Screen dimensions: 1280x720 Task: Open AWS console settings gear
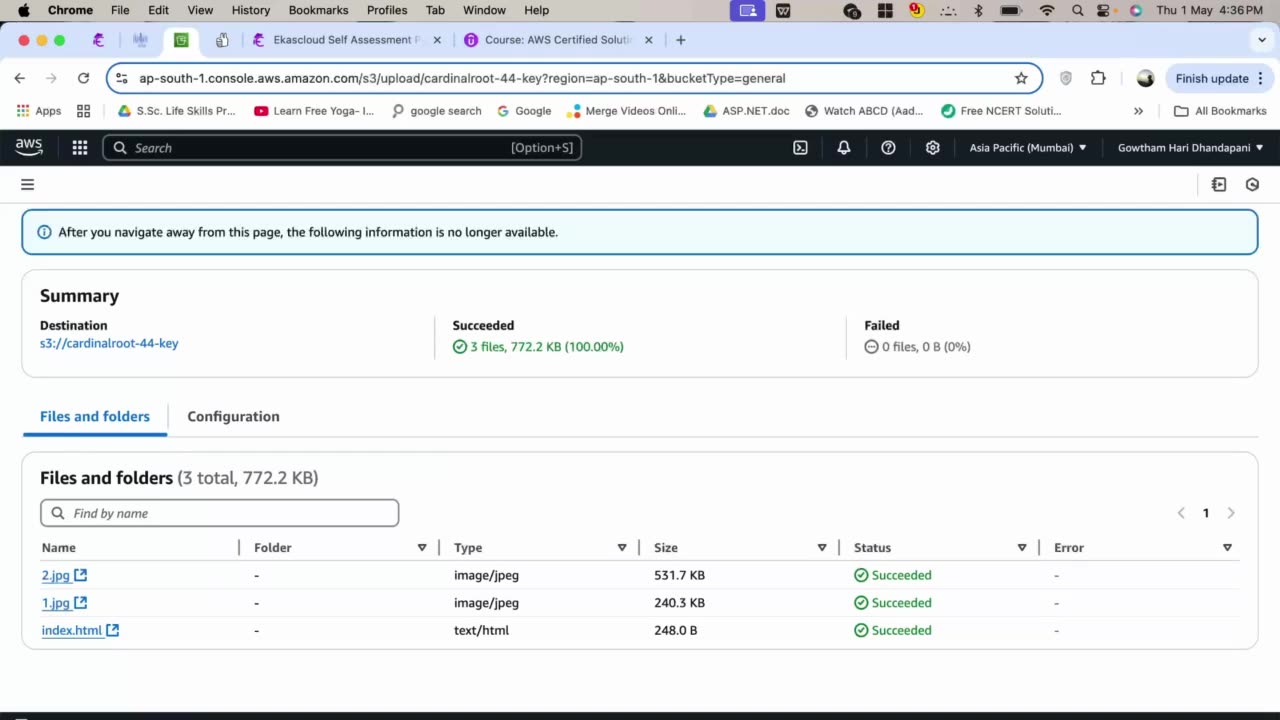coord(933,147)
